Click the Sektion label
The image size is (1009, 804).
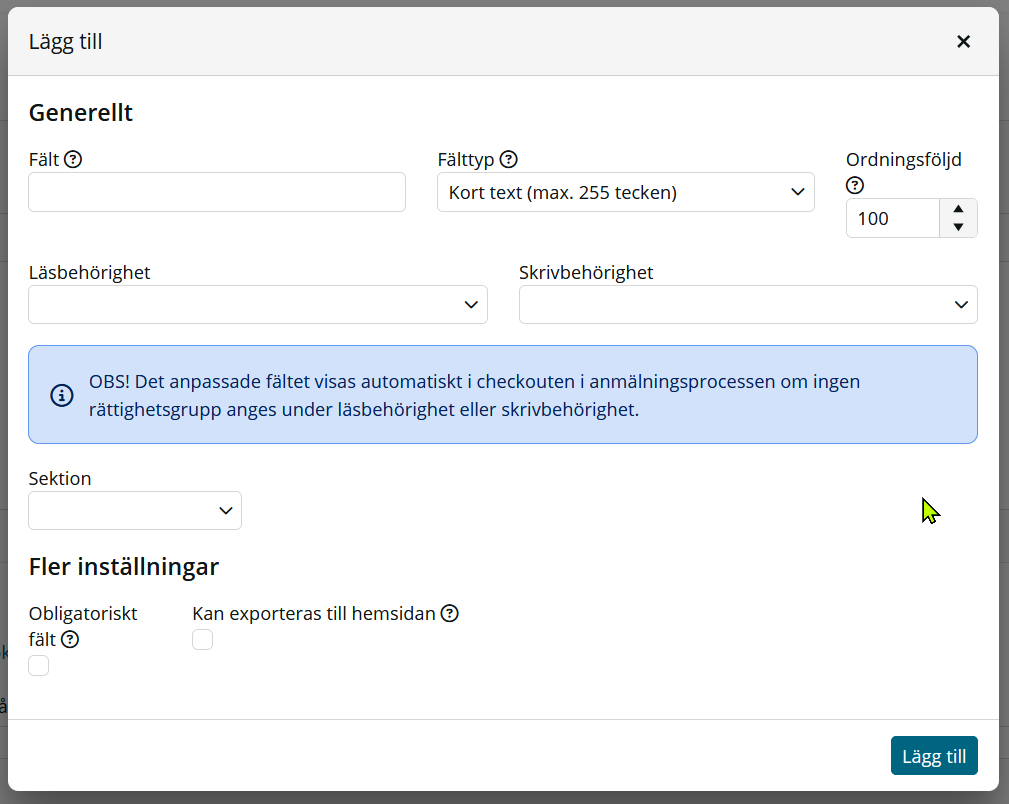click(60, 478)
